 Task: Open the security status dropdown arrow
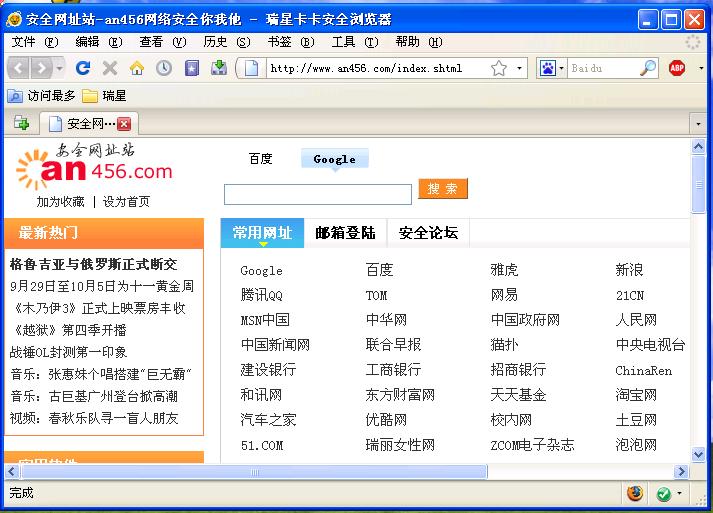tap(680, 493)
